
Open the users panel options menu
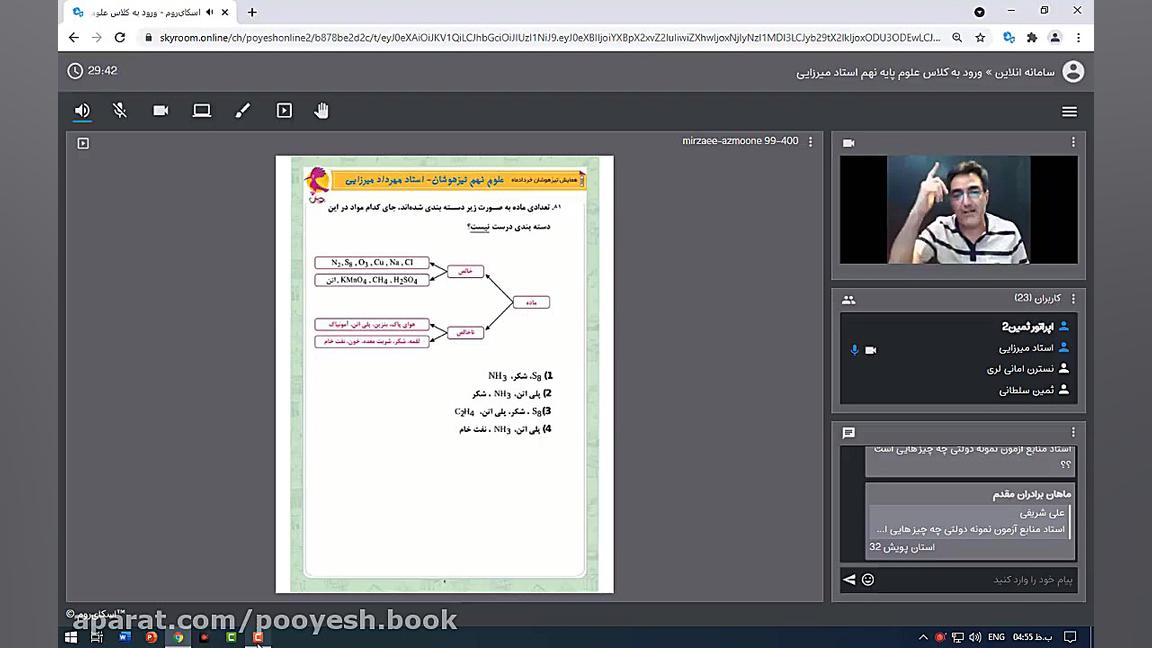click(1072, 299)
